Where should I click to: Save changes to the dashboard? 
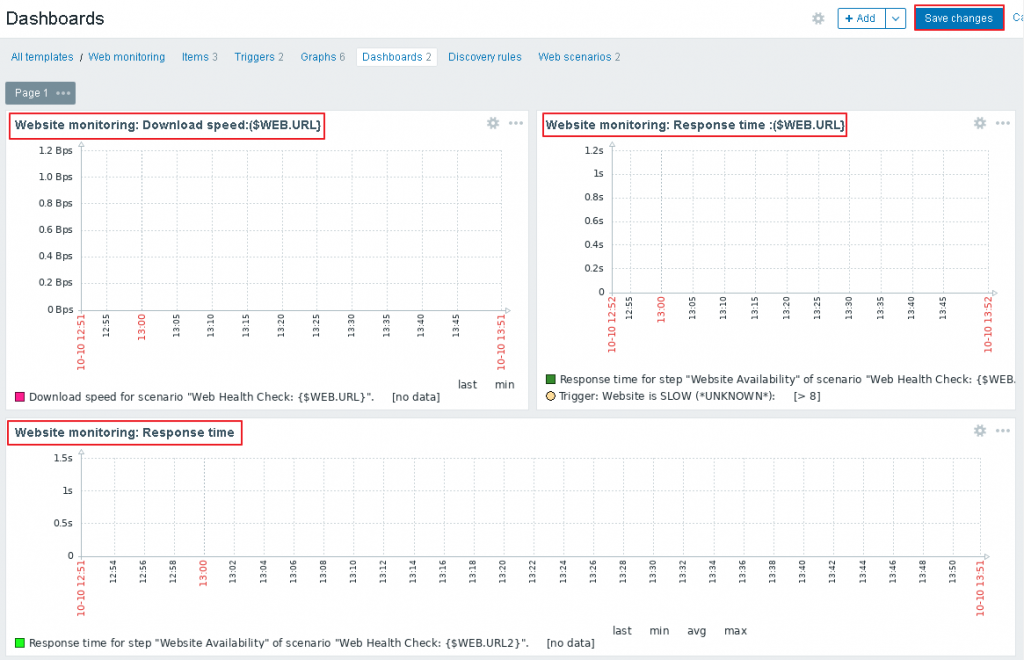(x=958, y=18)
